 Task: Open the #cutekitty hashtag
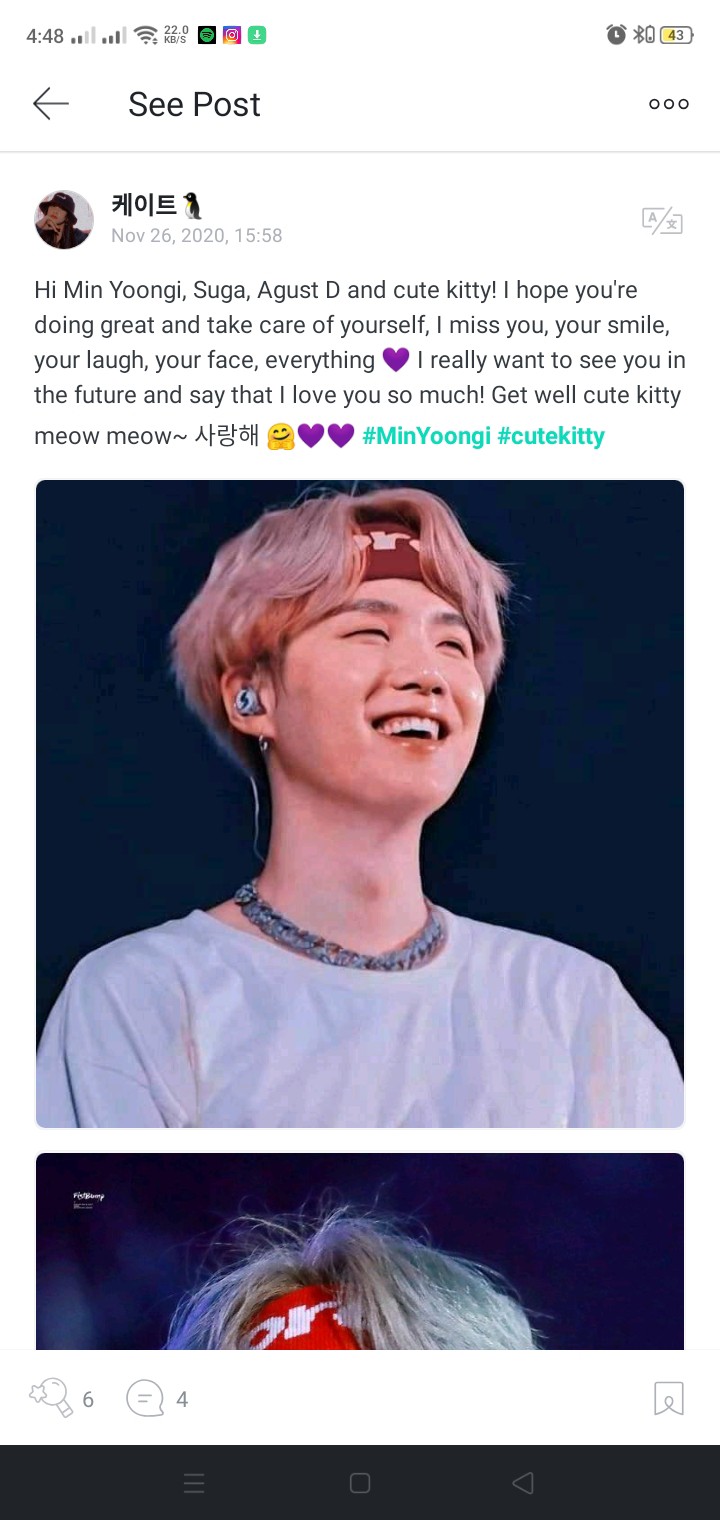551,437
